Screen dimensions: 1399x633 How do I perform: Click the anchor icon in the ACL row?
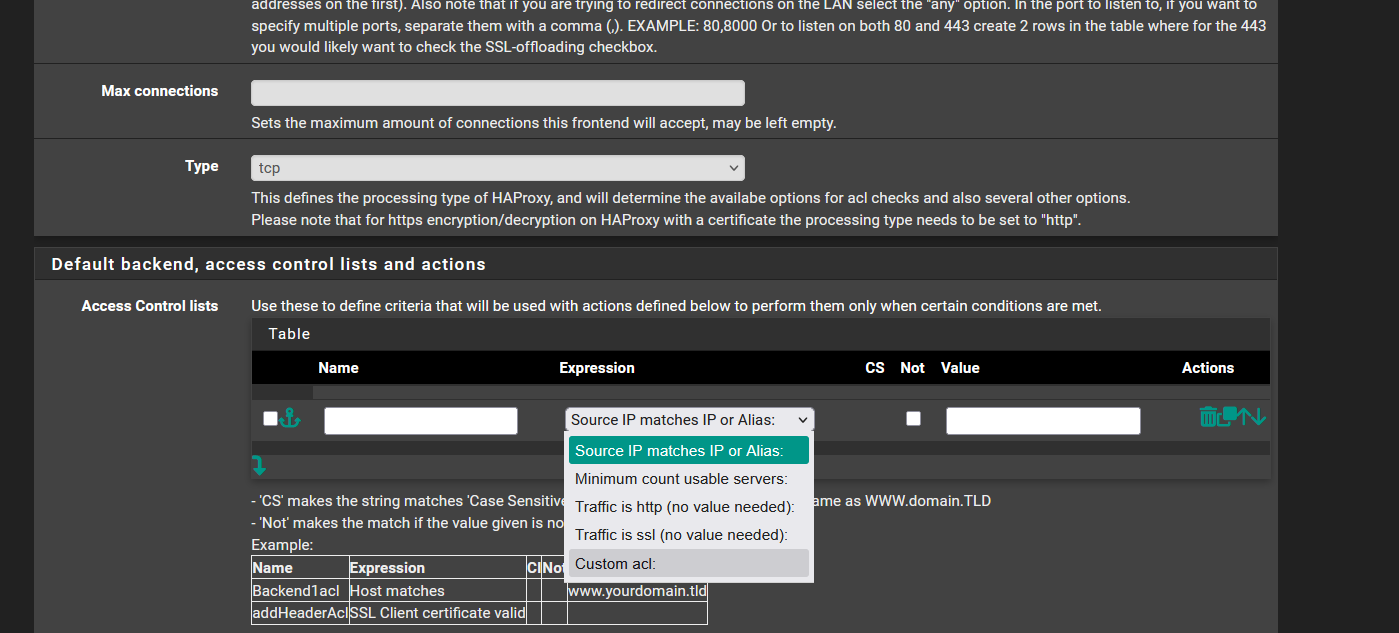coord(290,419)
